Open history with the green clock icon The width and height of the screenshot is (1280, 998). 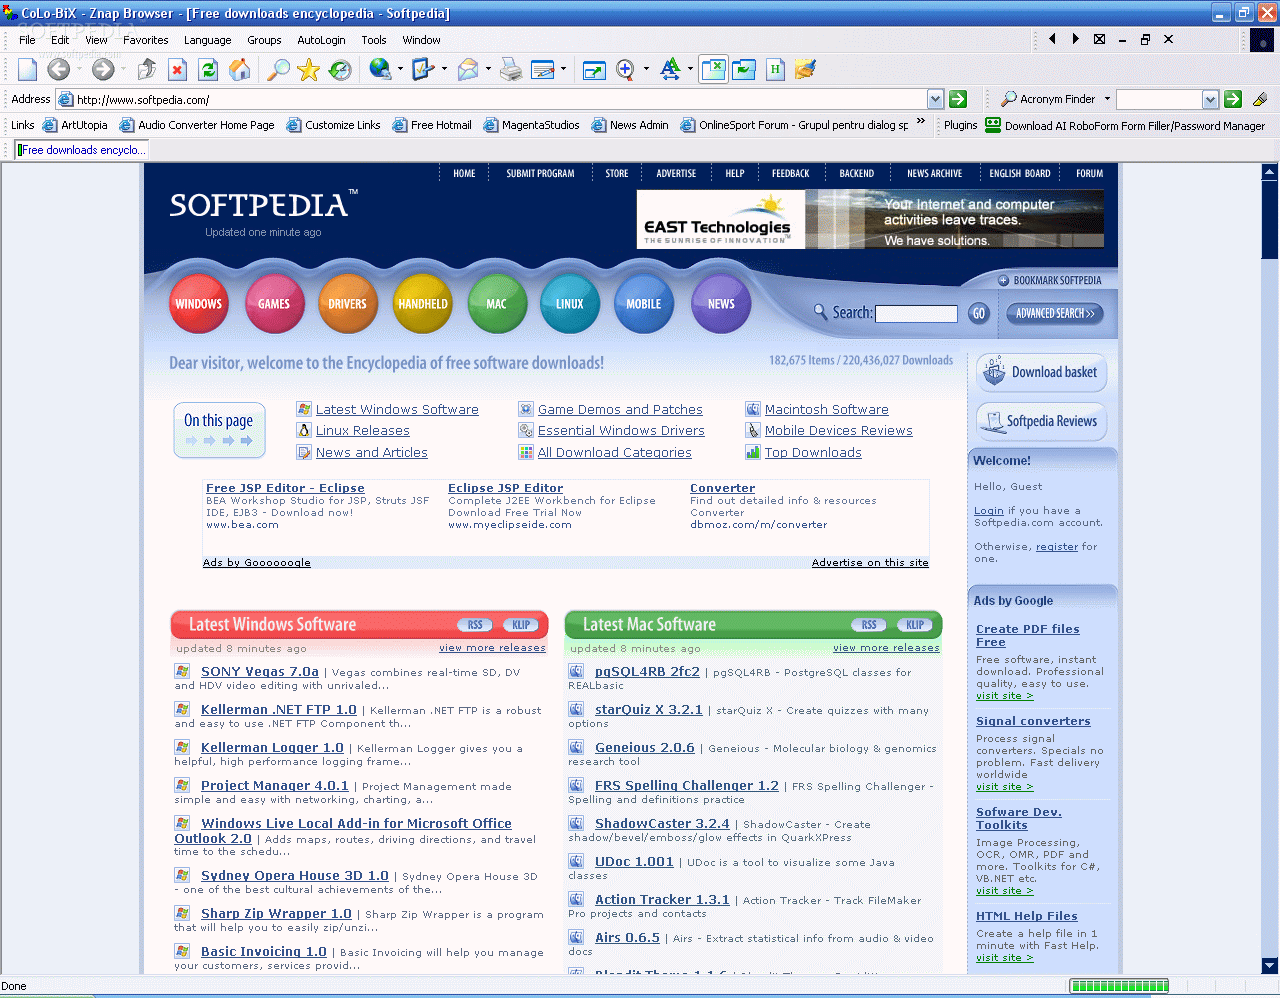click(340, 69)
